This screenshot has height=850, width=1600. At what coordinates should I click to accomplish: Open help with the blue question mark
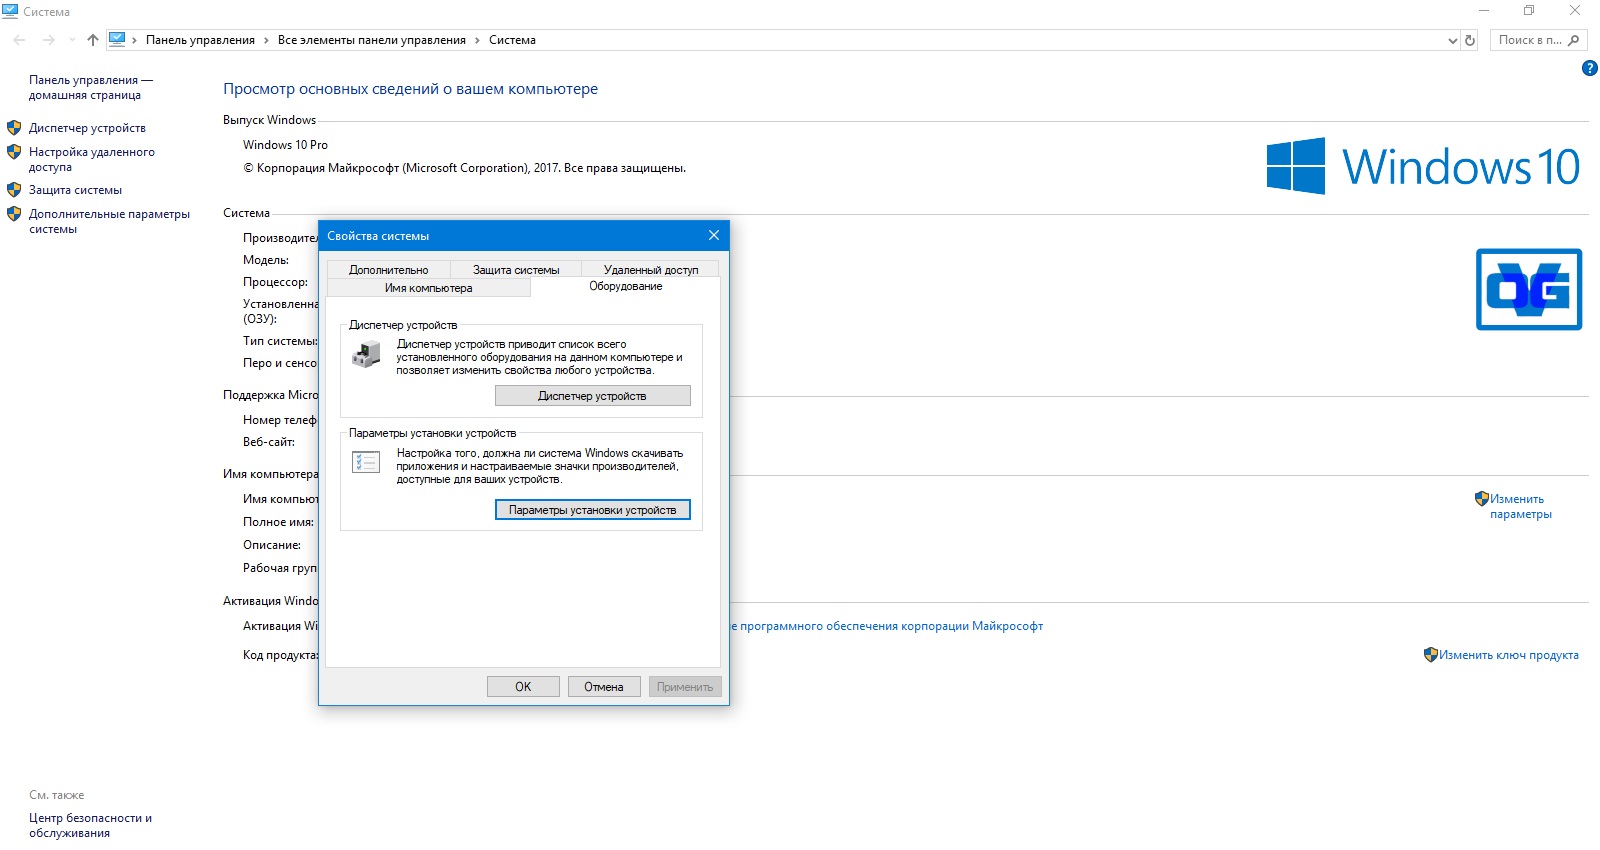1590,68
